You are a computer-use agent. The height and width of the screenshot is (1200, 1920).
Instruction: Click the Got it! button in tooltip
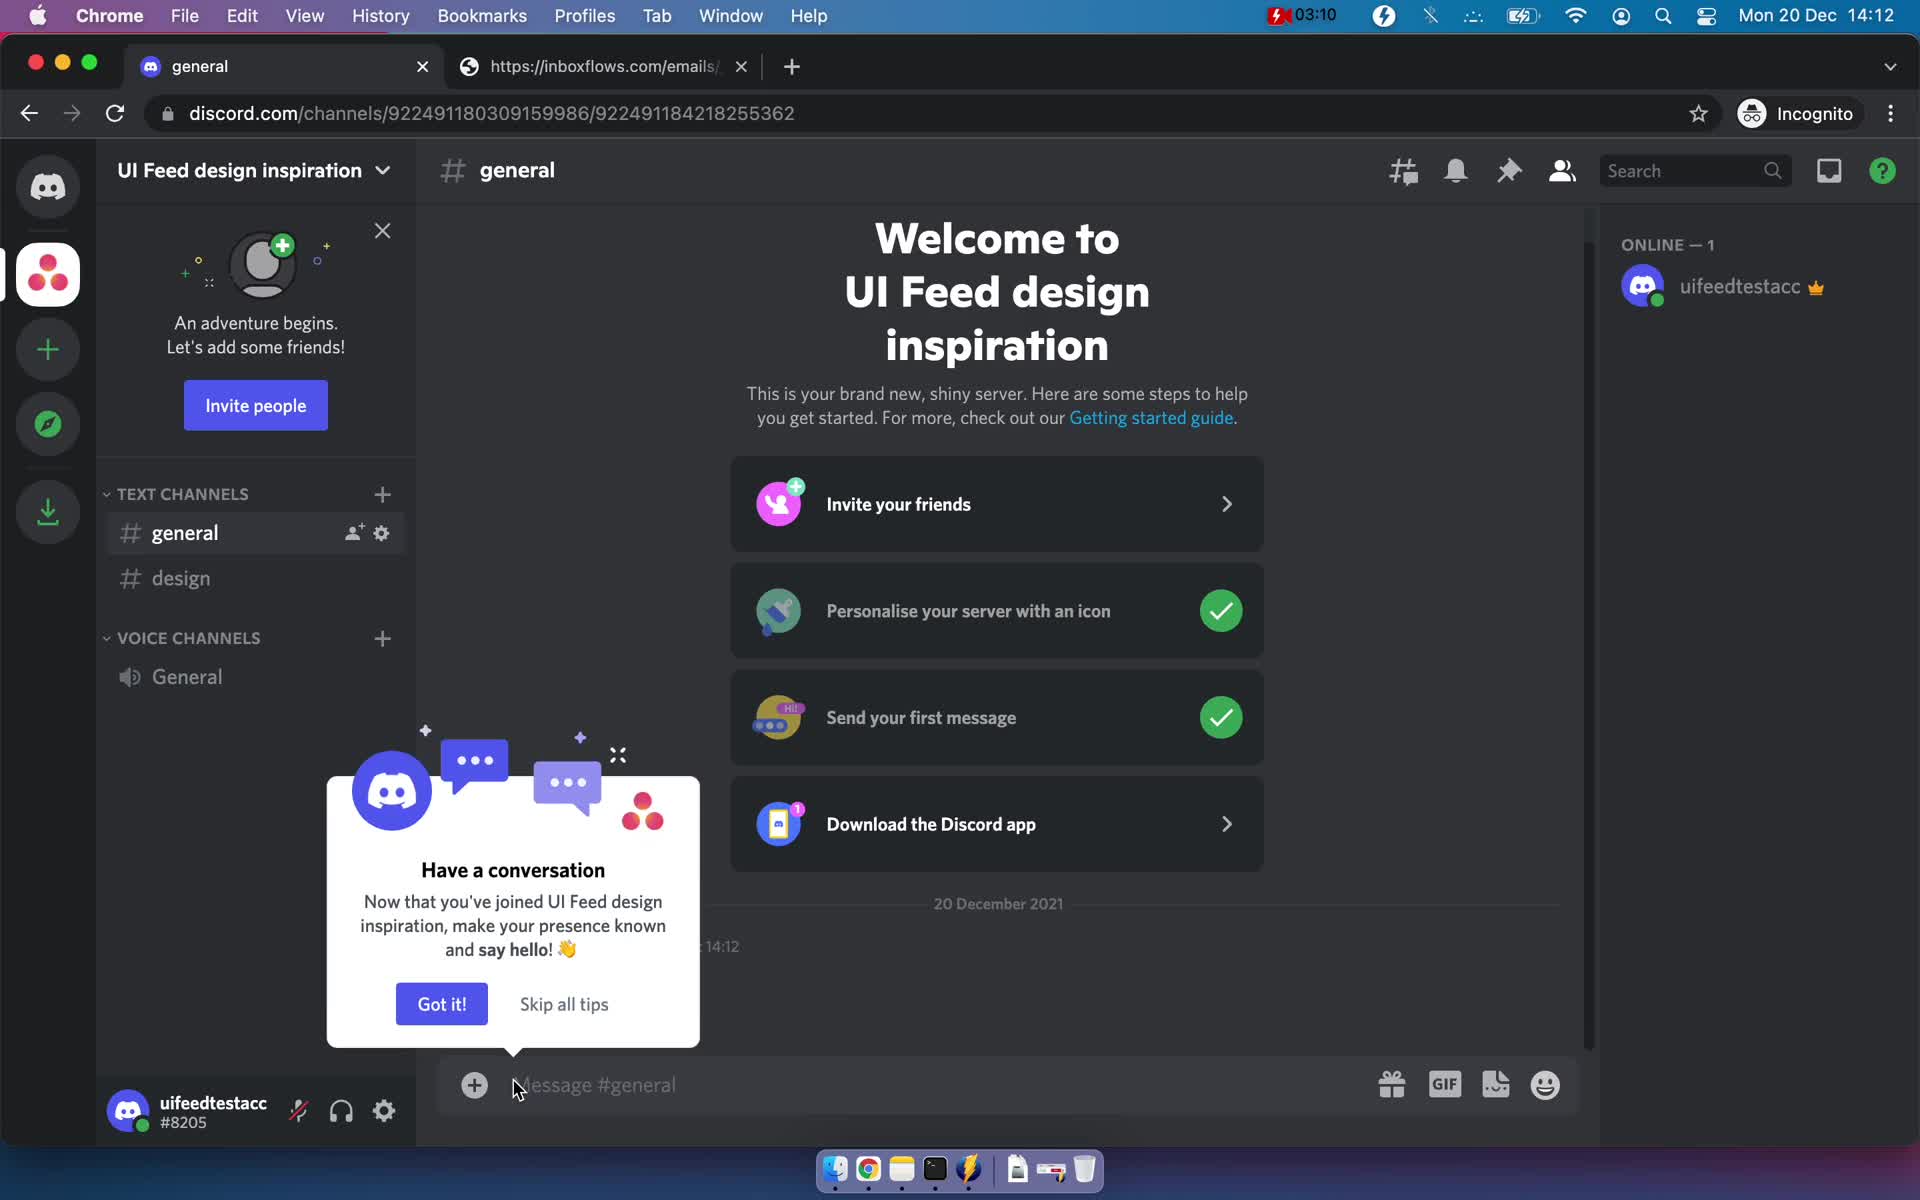tap(442, 1004)
